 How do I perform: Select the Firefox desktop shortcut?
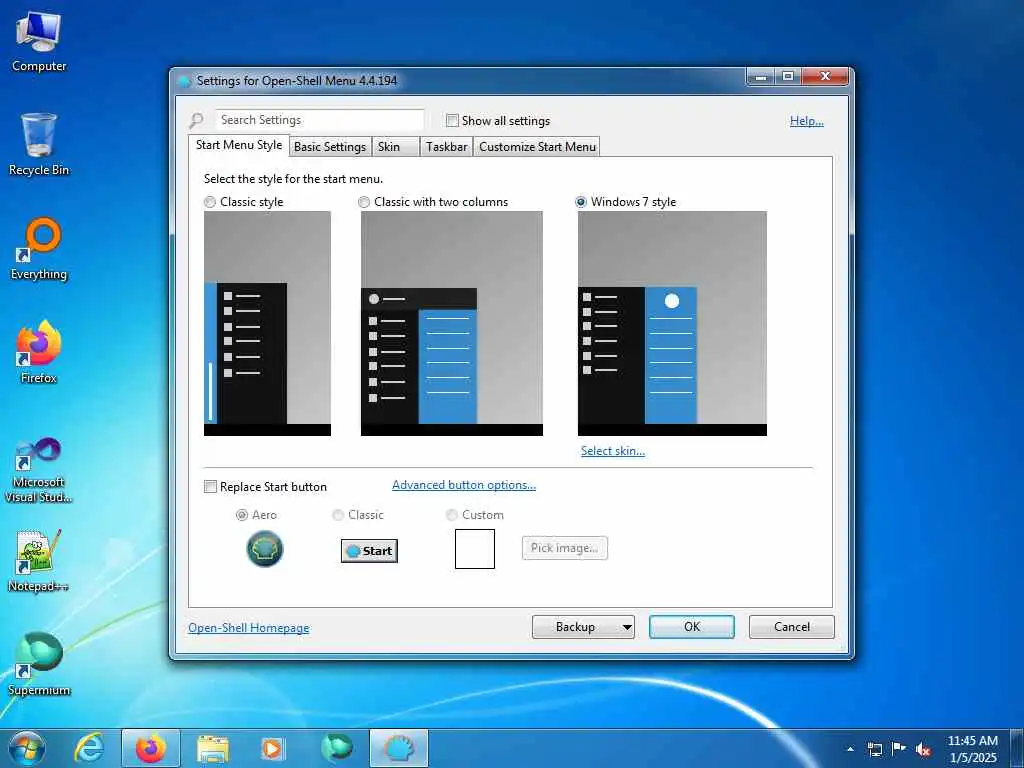(39, 353)
